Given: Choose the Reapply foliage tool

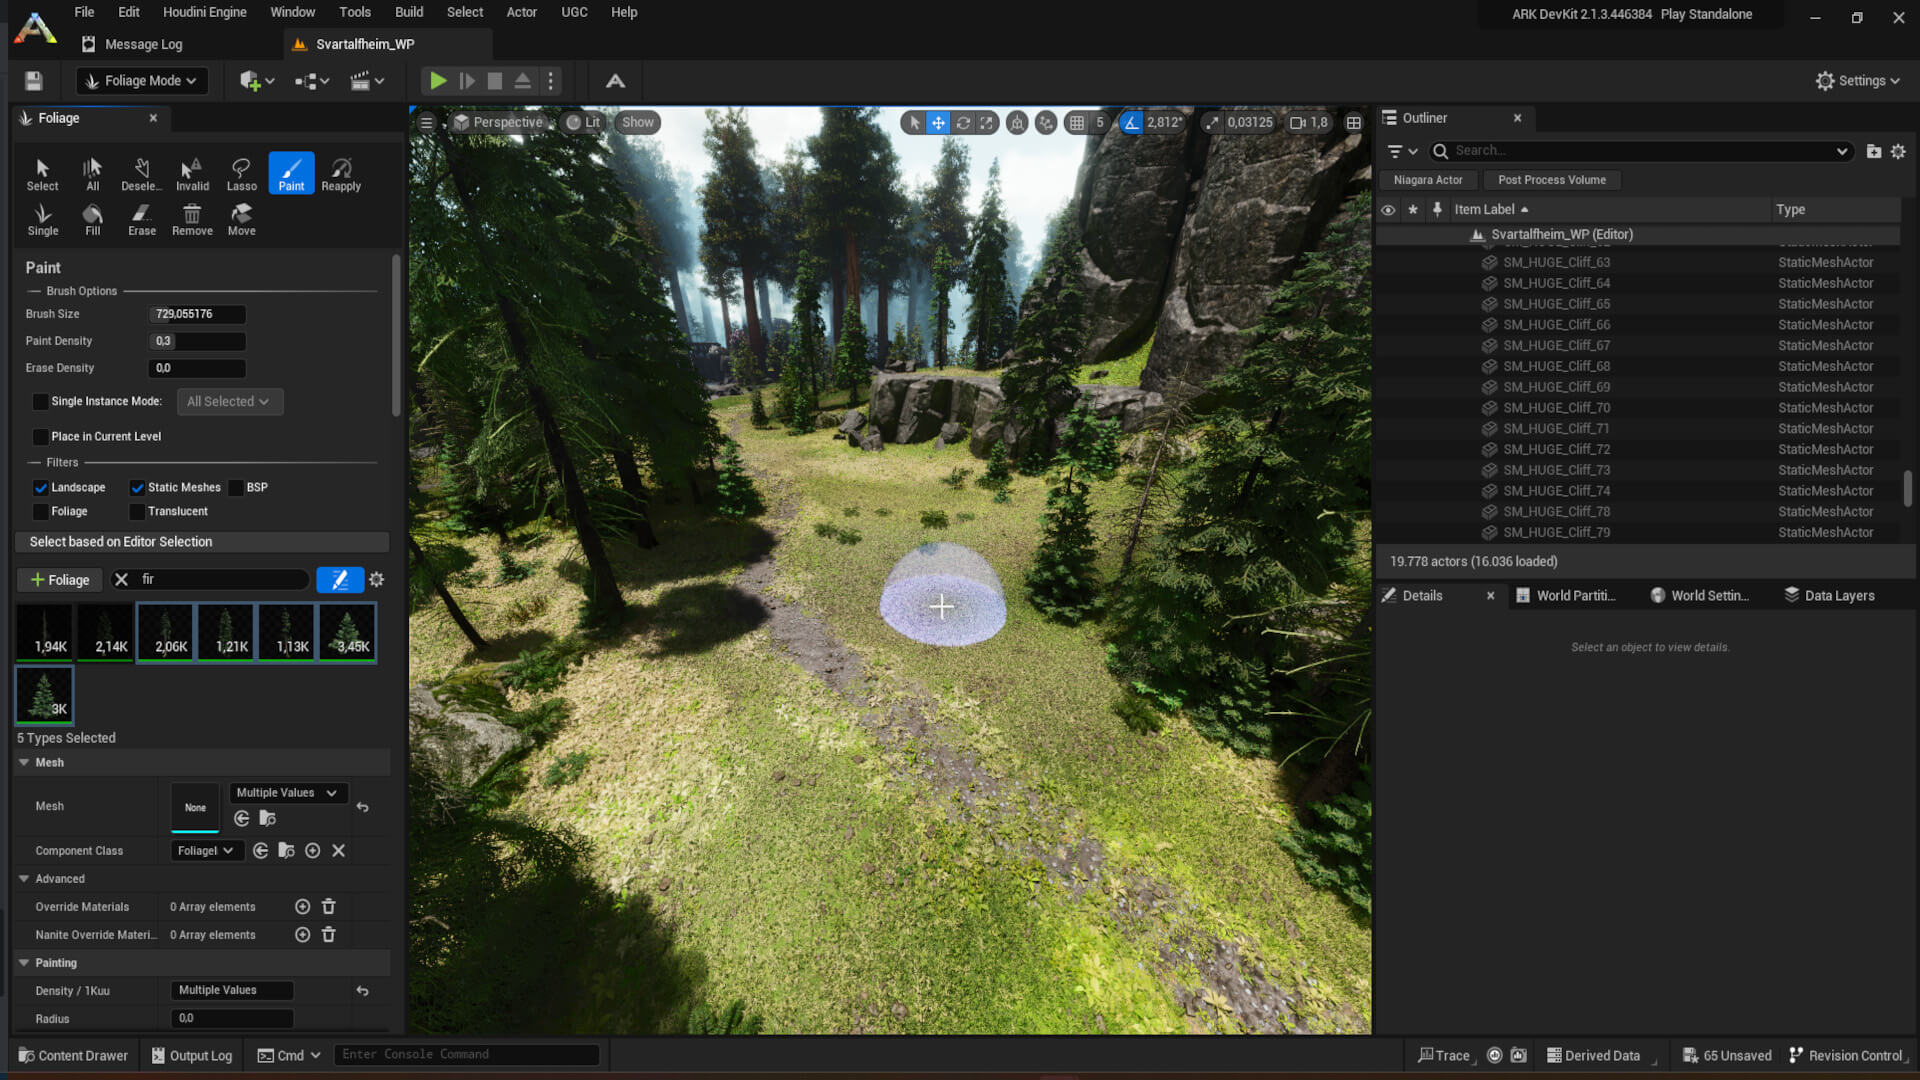Looking at the screenshot, I should (x=341, y=172).
